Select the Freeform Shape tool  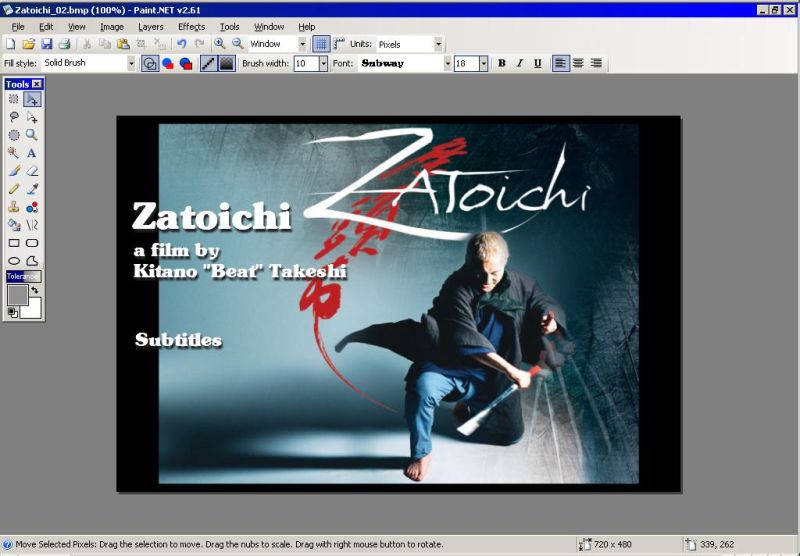pyautogui.click(x=32, y=261)
